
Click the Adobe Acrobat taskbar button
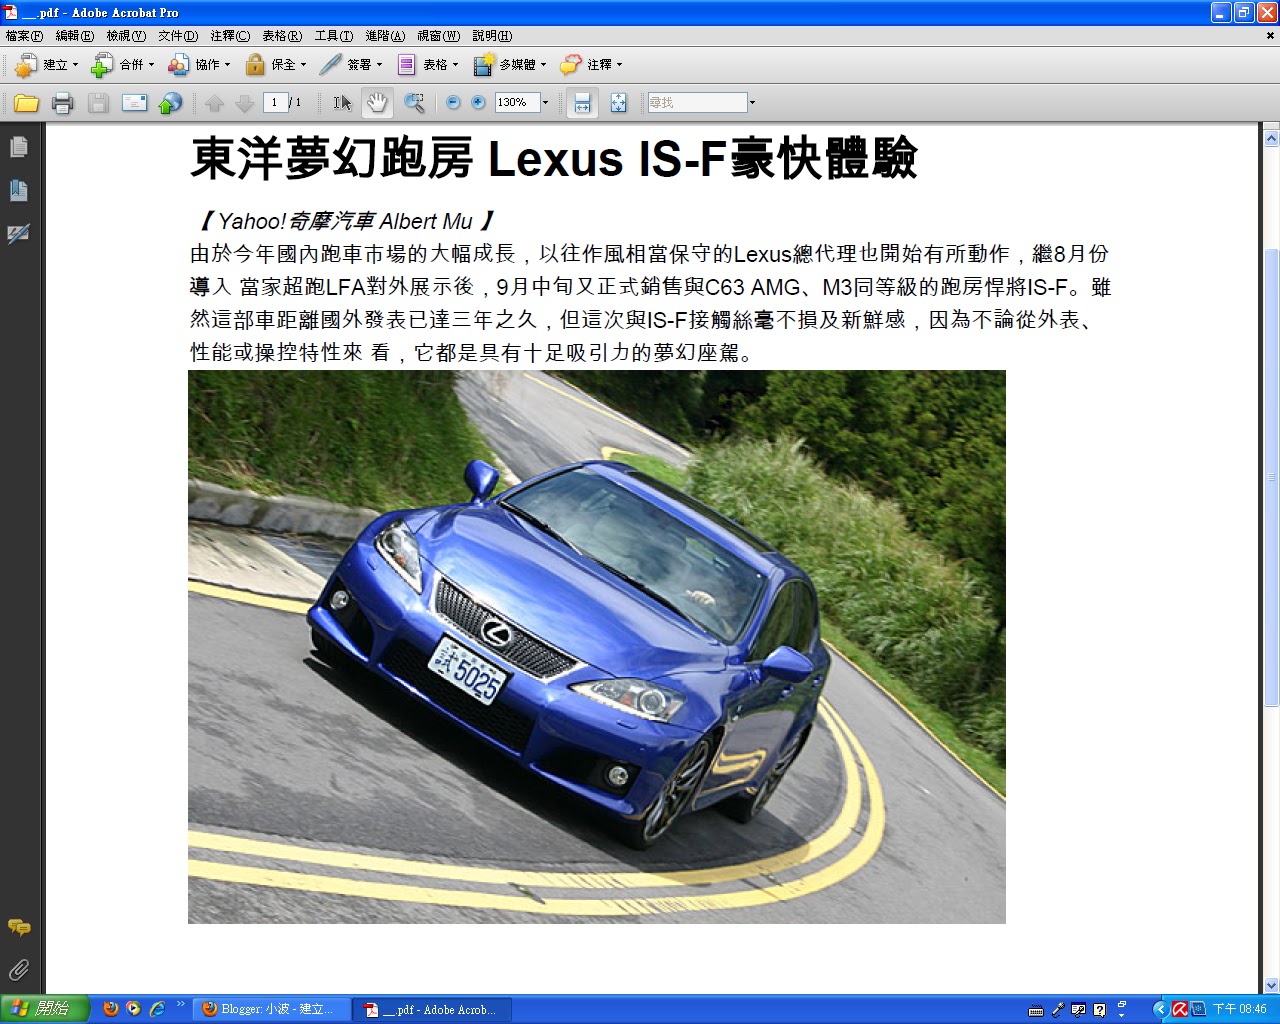(434, 1009)
